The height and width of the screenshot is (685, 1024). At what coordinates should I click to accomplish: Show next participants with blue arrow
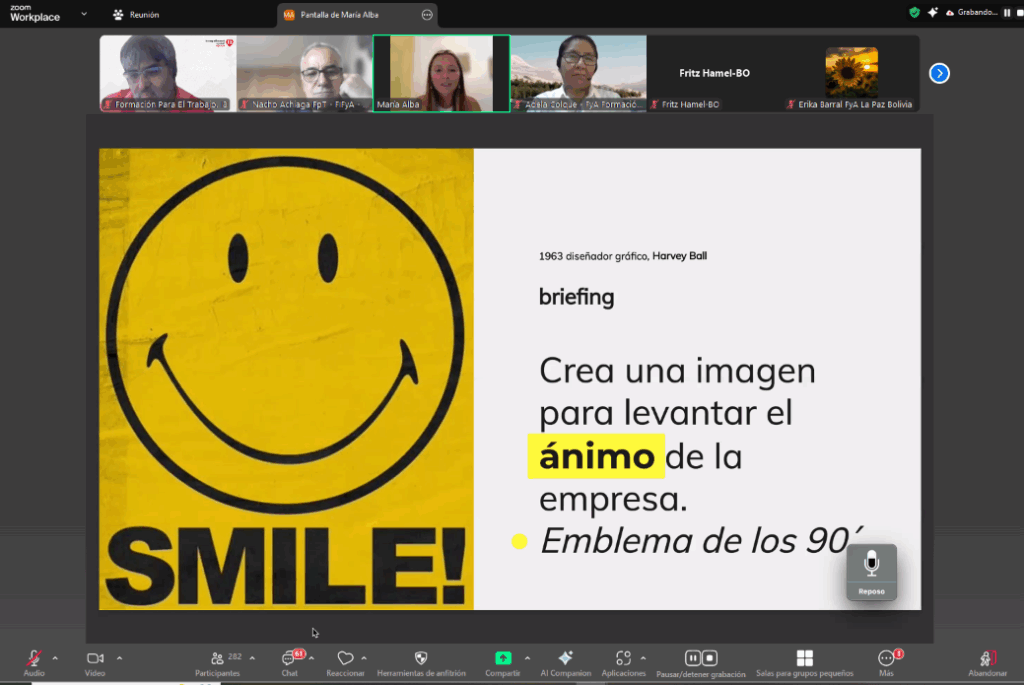(939, 73)
